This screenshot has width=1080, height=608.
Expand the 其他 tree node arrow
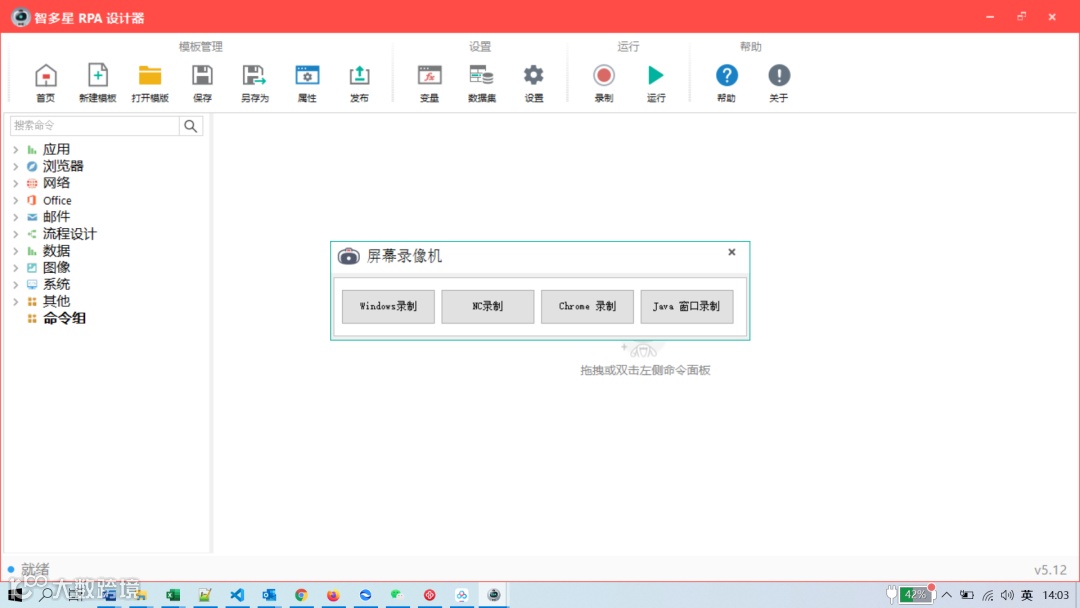pos(15,302)
